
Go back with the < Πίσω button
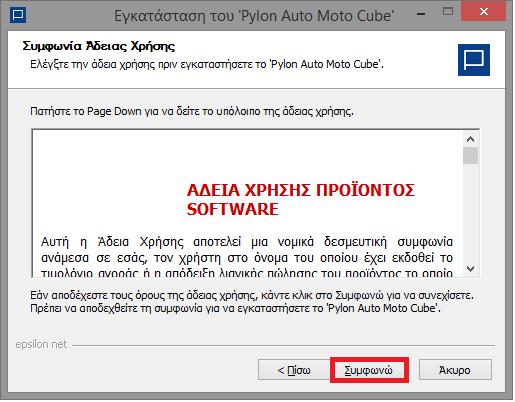pyautogui.click(x=294, y=370)
